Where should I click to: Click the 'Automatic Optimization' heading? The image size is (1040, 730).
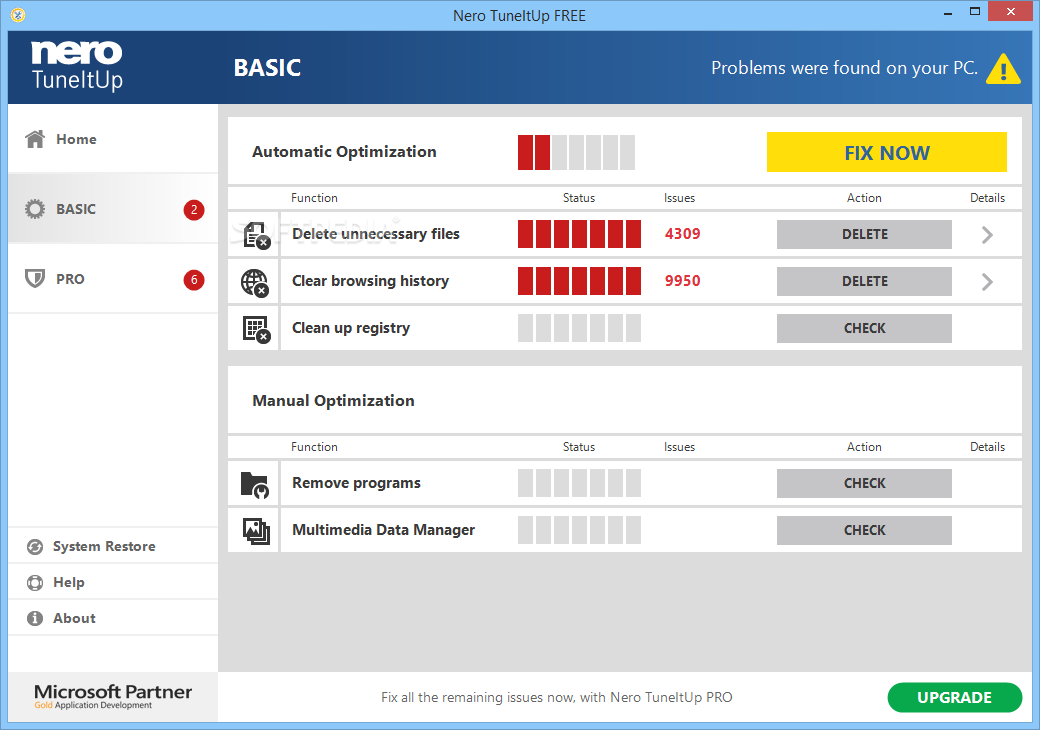point(344,152)
